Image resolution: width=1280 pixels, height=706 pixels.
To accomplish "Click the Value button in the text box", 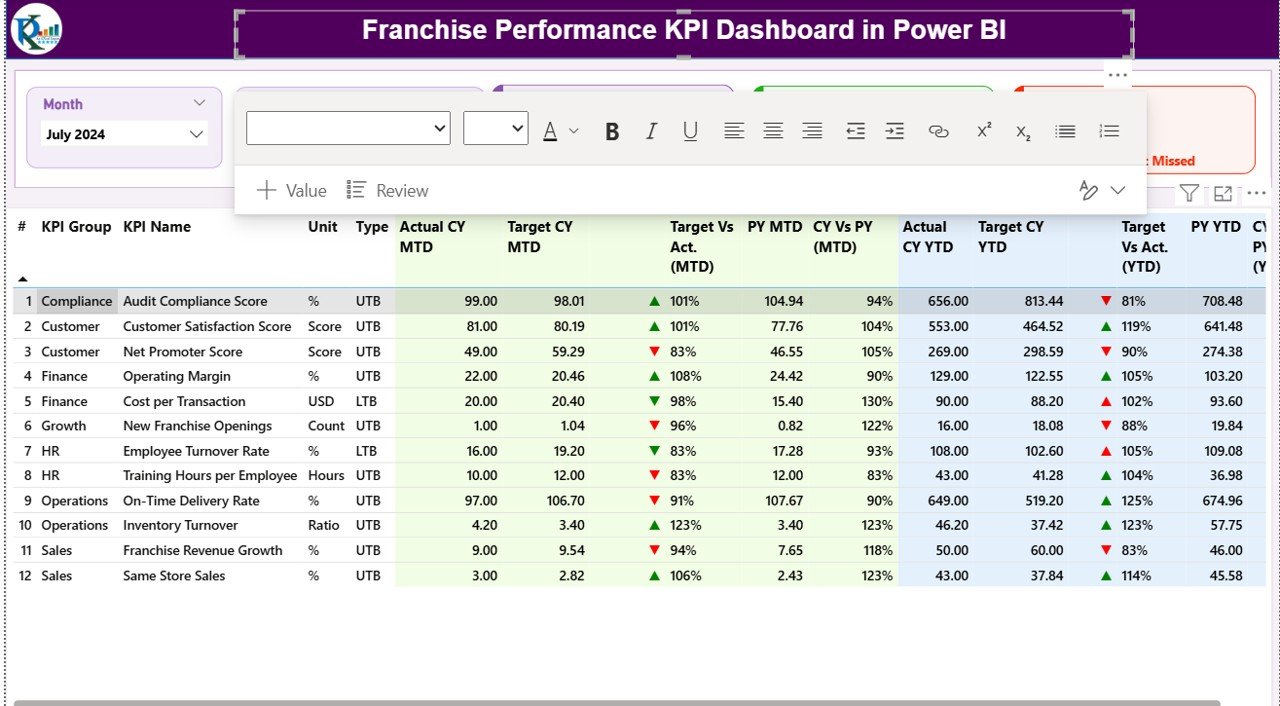I will [x=291, y=190].
